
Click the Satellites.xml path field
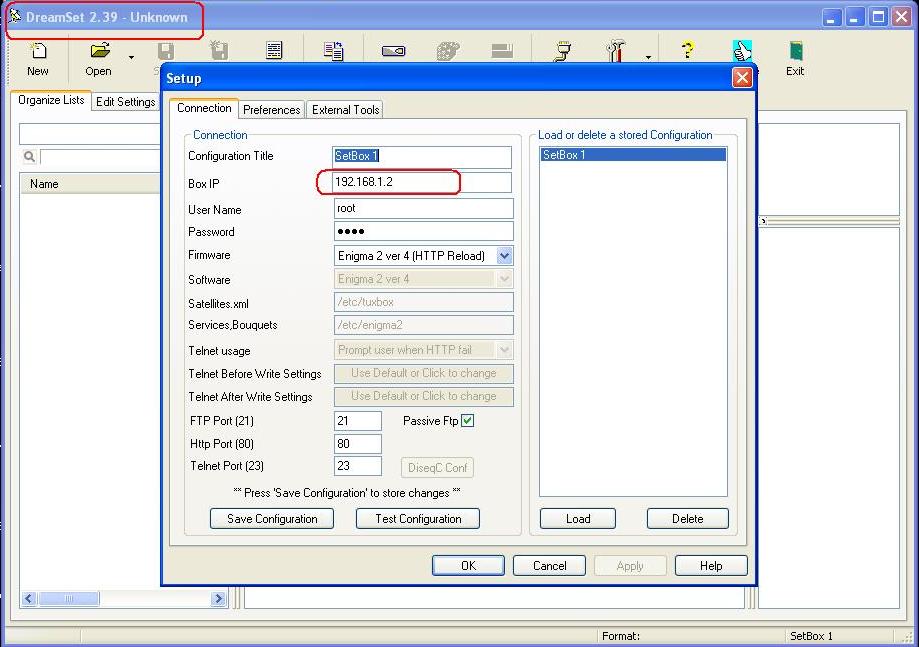[423, 302]
